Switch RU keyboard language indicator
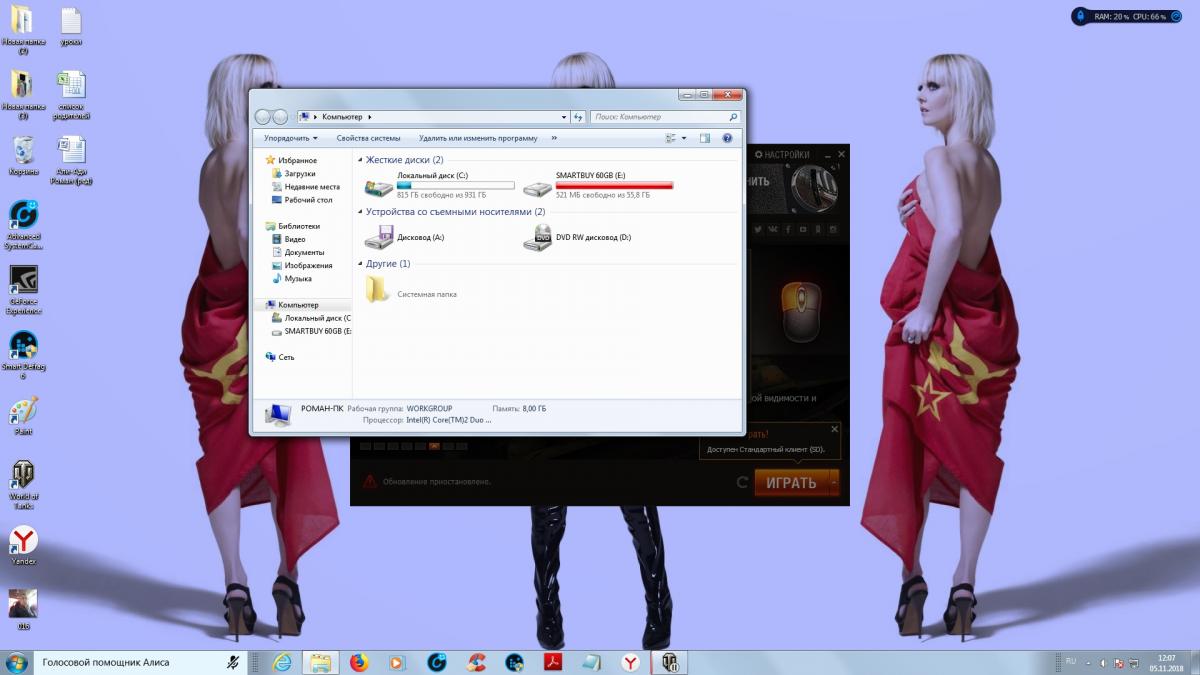The image size is (1200, 675). [1071, 661]
